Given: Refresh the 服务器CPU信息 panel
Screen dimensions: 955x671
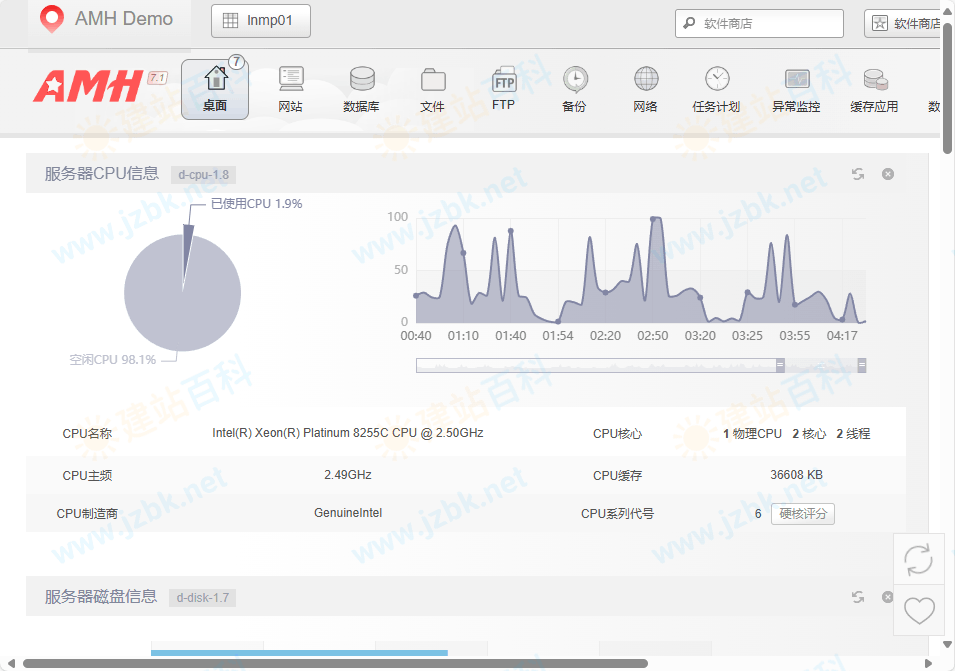Looking at the screenshot, I should click(858, 174).
